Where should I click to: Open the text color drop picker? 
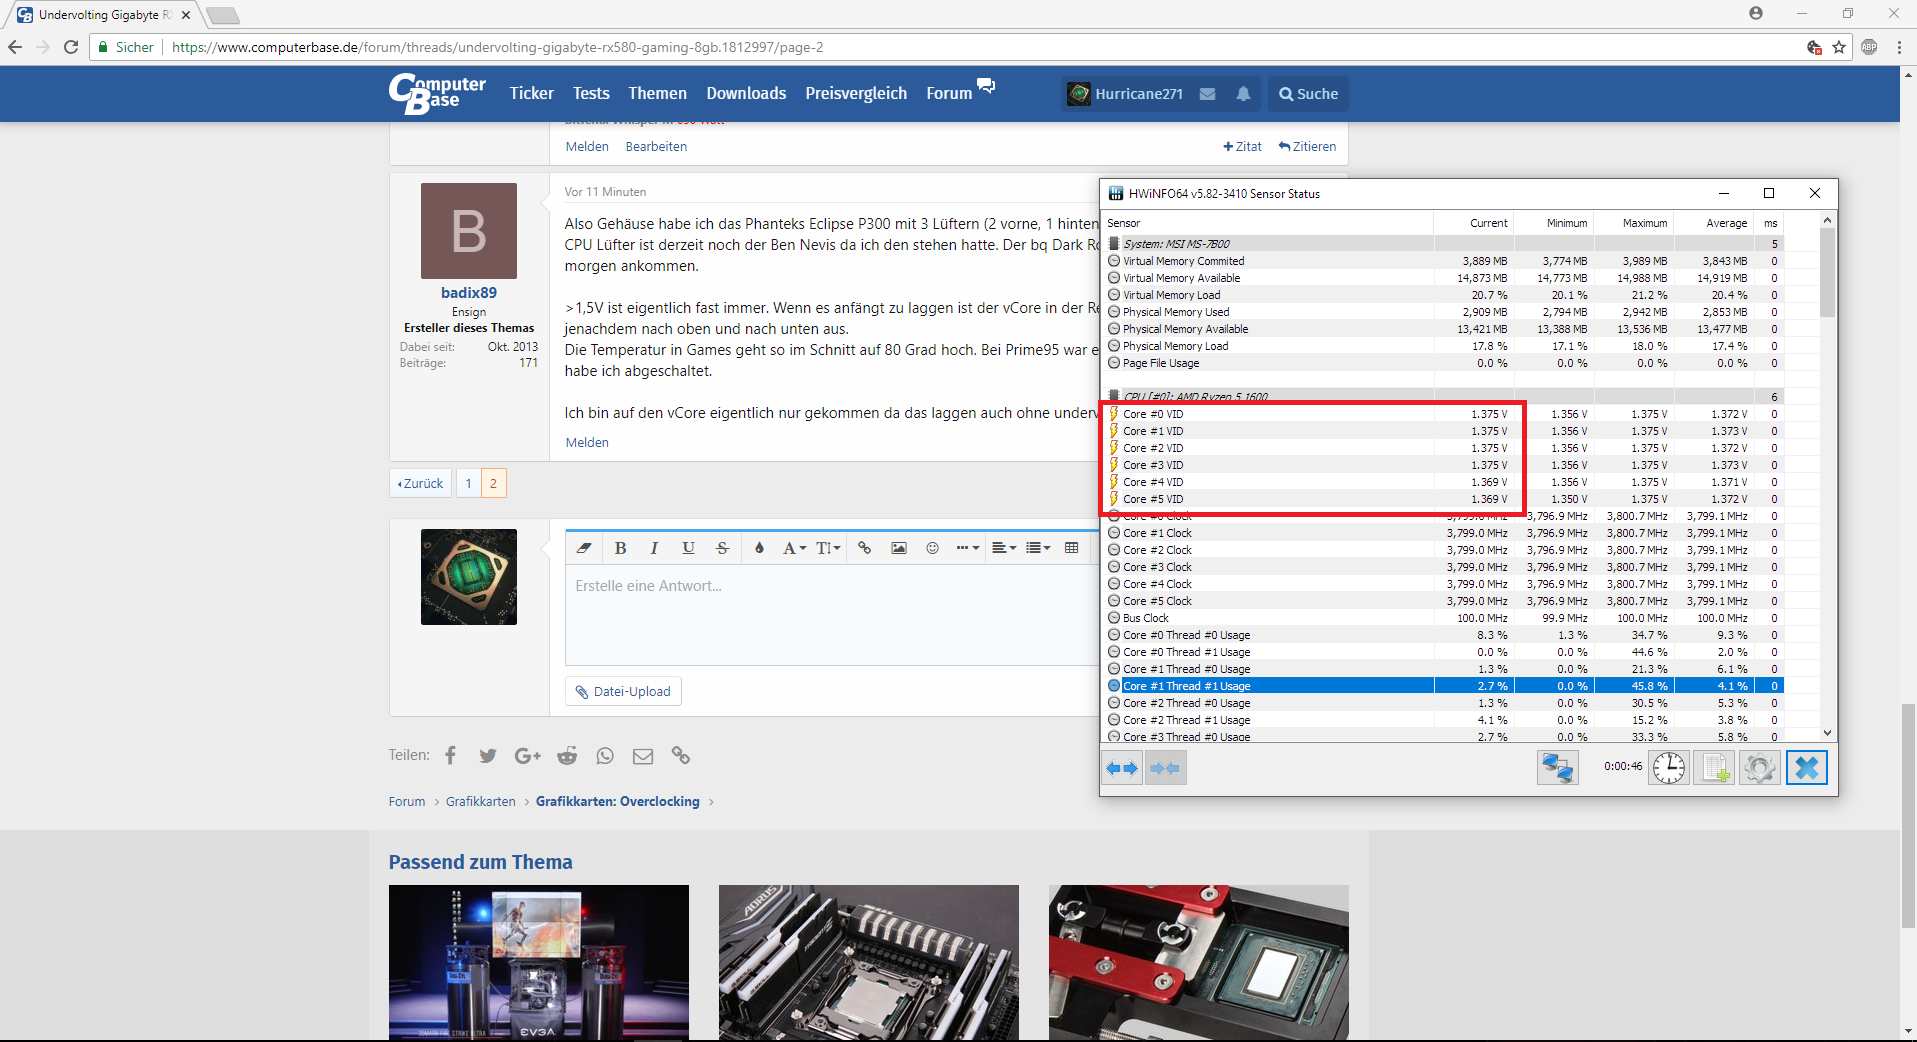tap(759, 548)
